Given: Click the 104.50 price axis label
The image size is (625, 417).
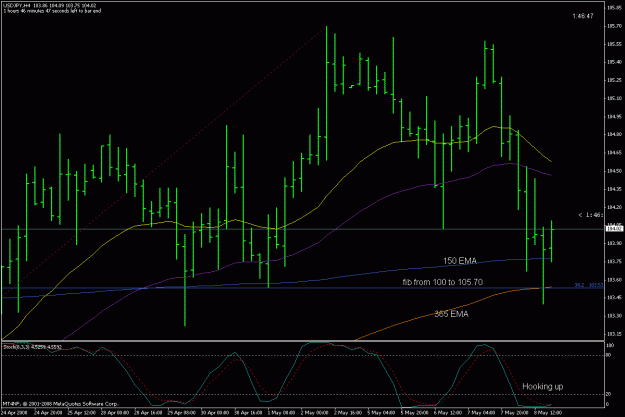Looking at the screenshot, I should click(x=614, y=171).
